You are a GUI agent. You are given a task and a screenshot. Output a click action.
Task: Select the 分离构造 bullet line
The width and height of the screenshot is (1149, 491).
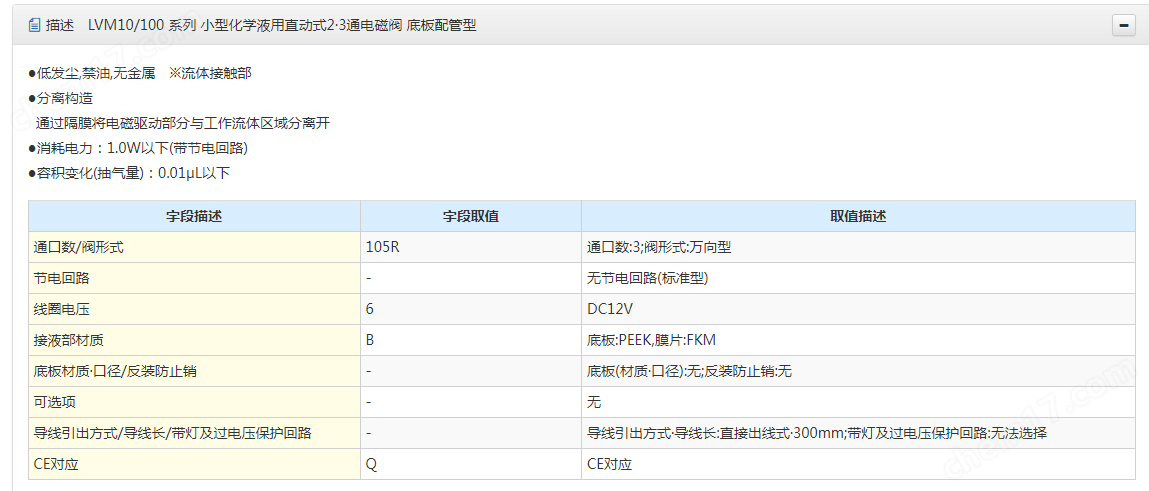tap(61, 98)
